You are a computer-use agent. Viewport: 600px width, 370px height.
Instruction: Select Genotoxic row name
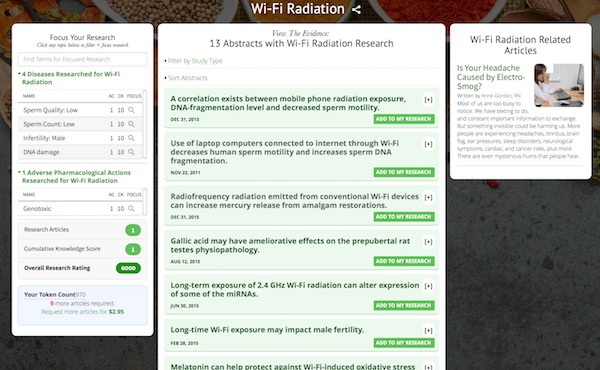tap(37, 209)
